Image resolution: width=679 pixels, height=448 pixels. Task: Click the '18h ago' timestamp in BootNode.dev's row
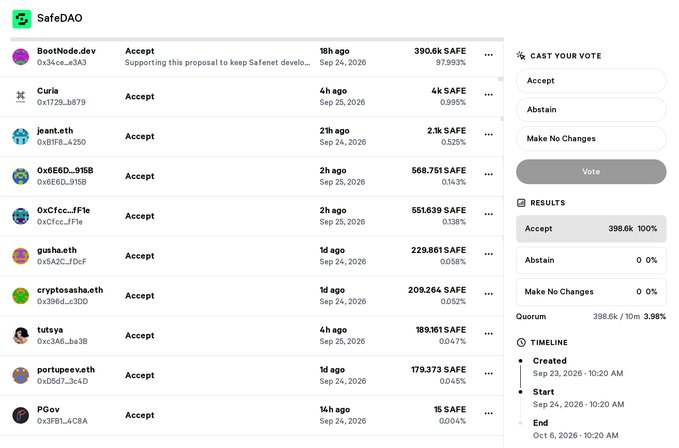[334, 51]
